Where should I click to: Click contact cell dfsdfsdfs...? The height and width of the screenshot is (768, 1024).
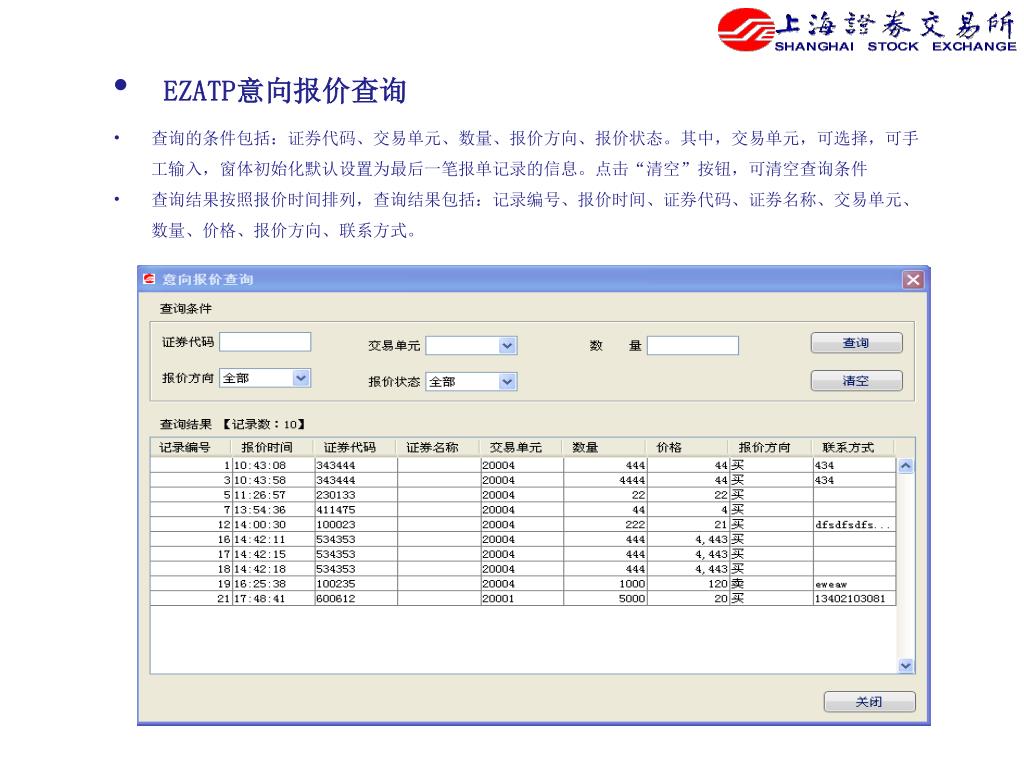click(x=854, y=524)
